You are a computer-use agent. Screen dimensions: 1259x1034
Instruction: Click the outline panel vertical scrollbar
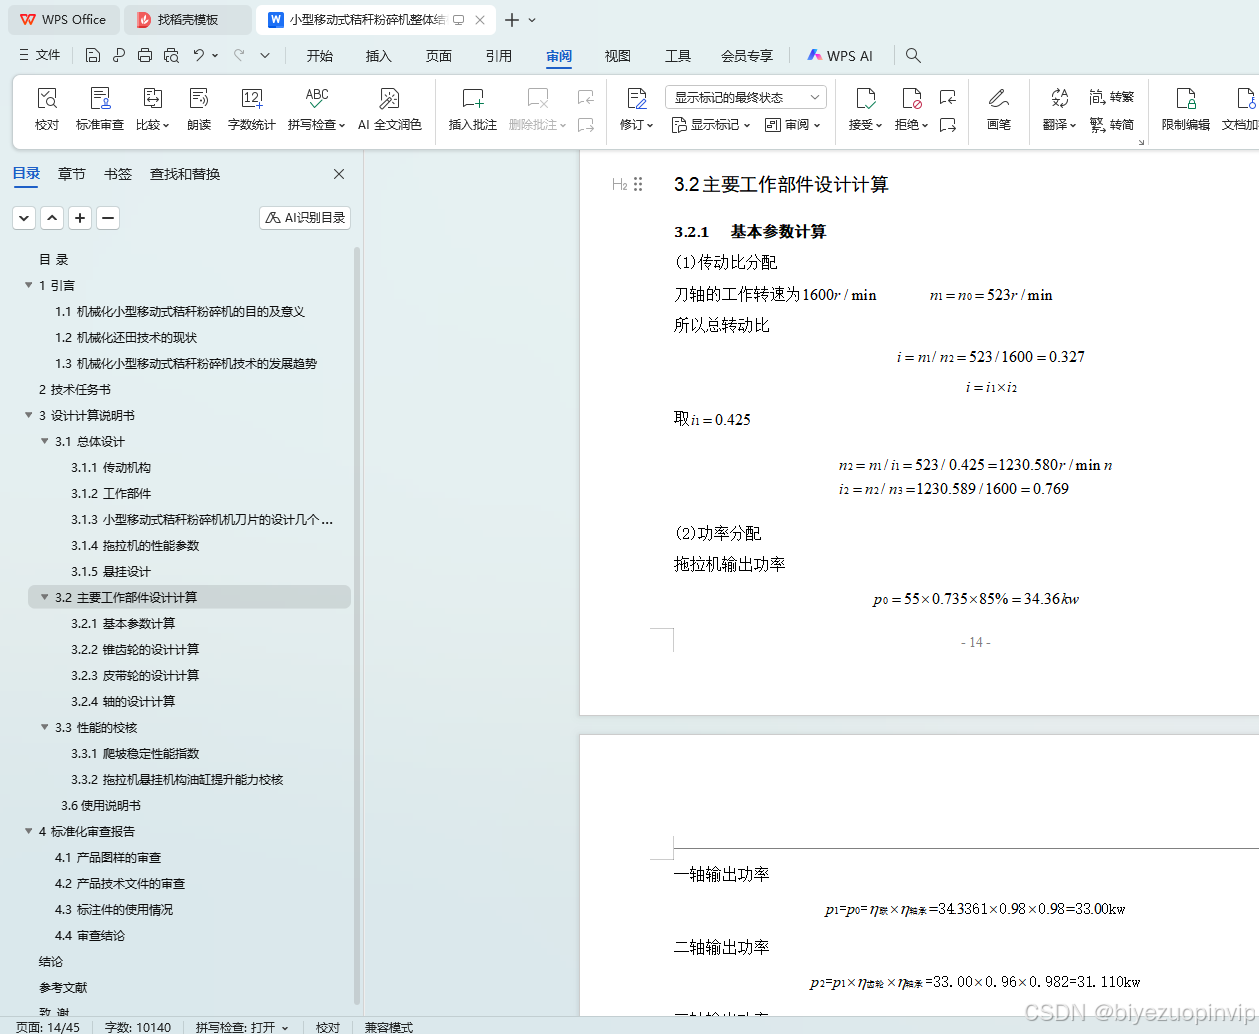(357, 625)
